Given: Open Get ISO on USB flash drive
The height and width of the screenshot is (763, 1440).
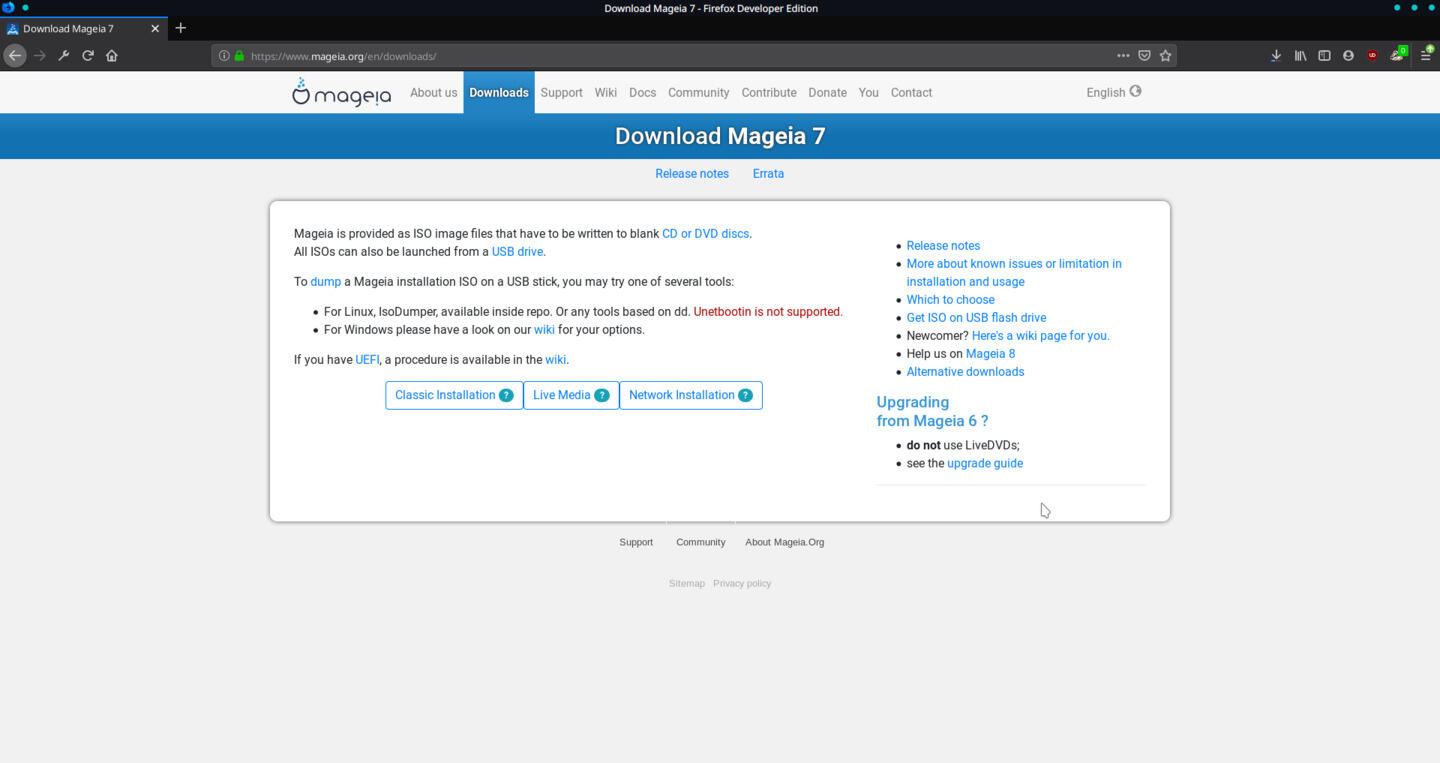Looking at the screenshot, I should coord(976,317).
